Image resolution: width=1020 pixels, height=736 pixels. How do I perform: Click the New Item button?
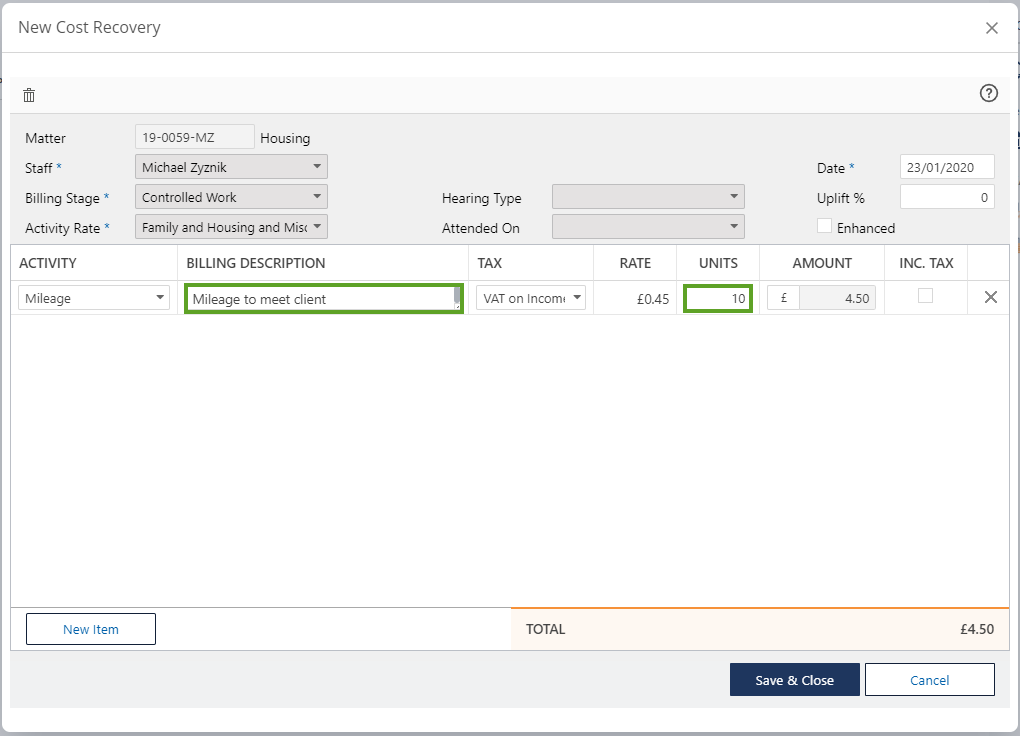click(x=91, y=629)
